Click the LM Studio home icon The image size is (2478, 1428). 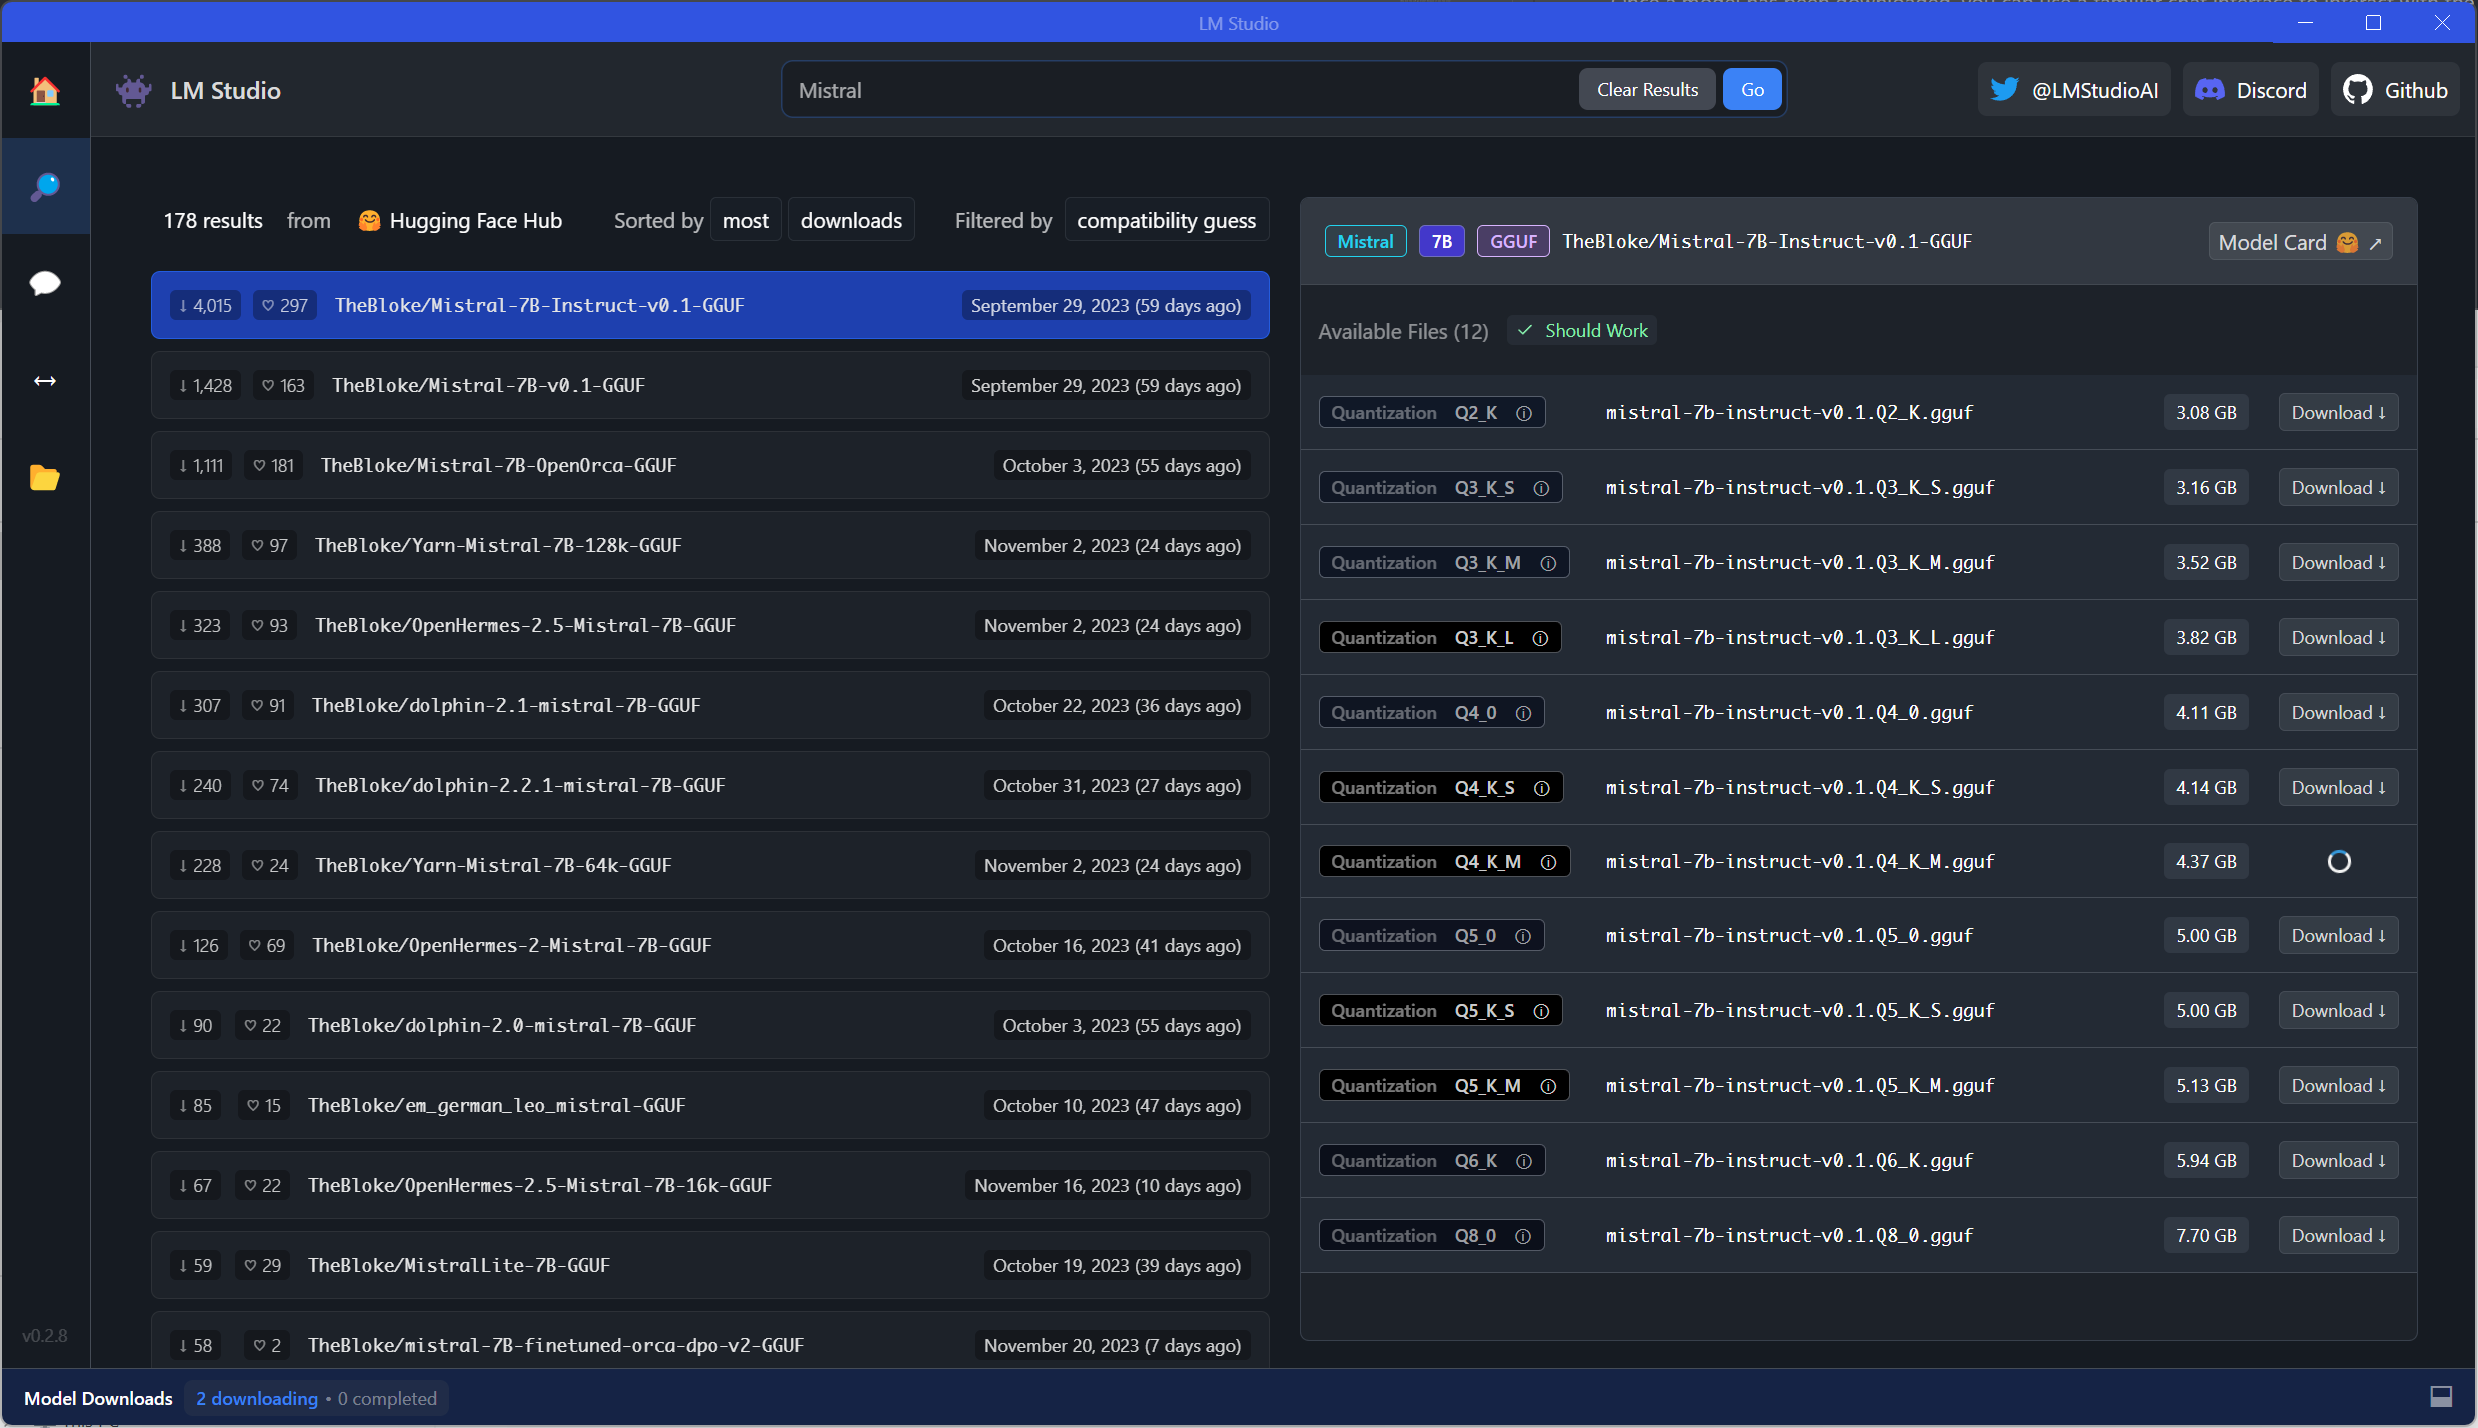pyautogui.click(x=46, y=89)
